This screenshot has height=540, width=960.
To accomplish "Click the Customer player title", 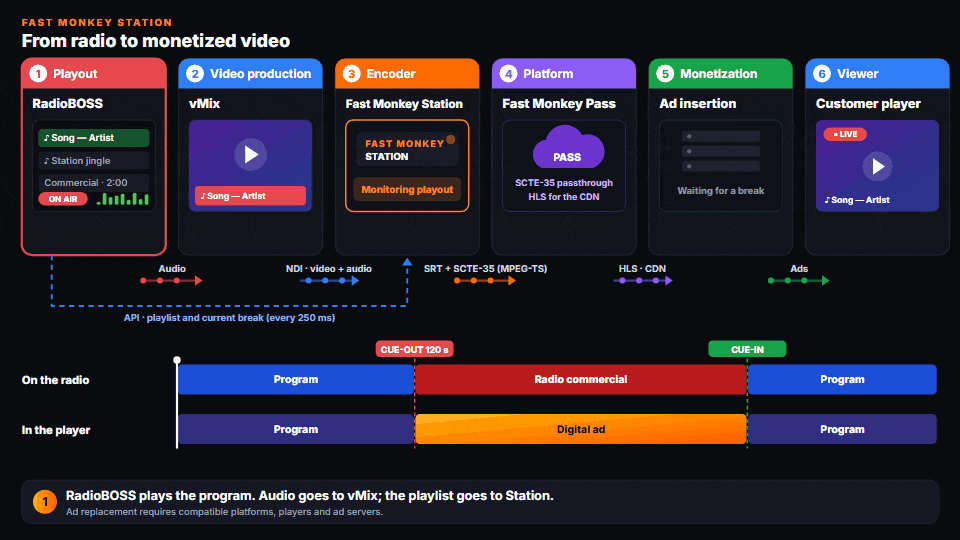I will 868,103.
